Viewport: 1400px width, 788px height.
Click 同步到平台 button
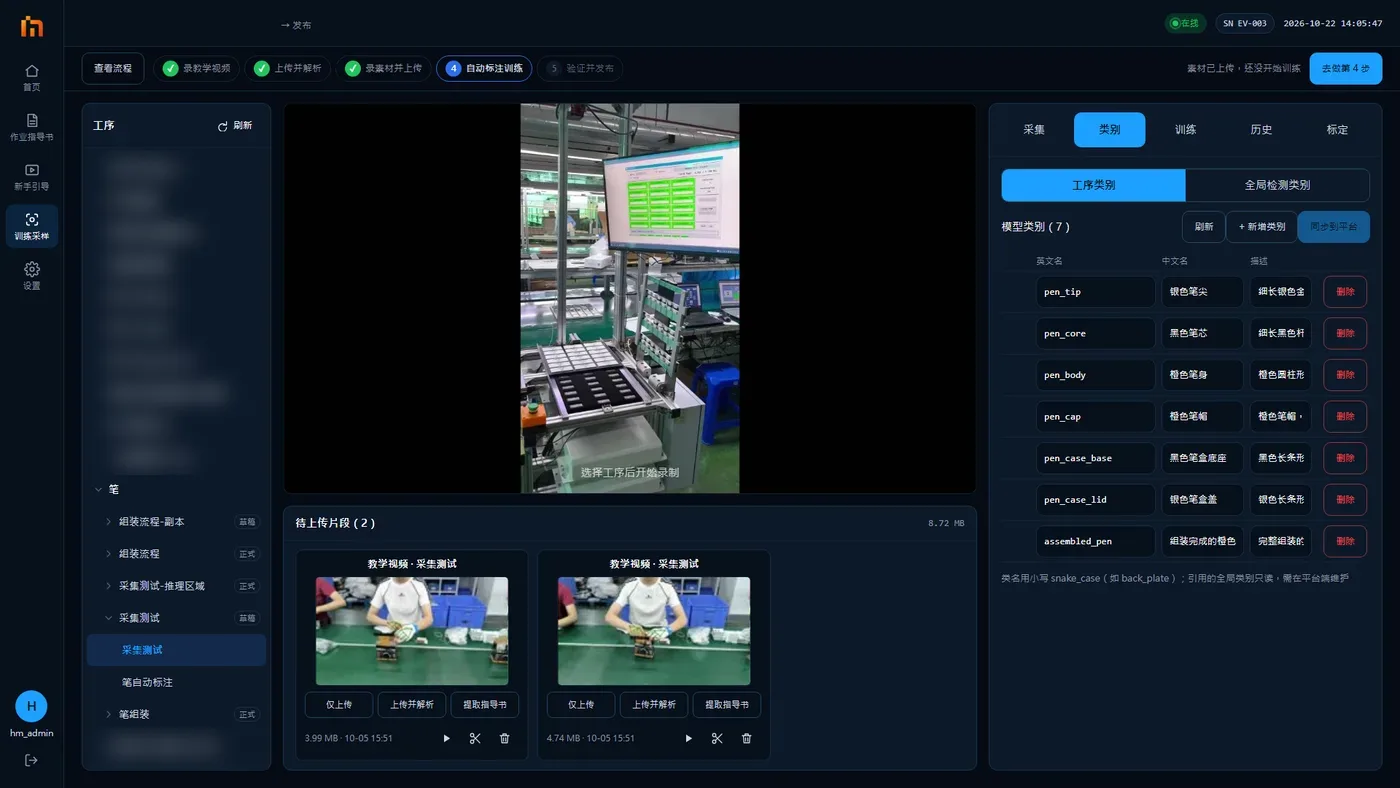coord(1333,227)
